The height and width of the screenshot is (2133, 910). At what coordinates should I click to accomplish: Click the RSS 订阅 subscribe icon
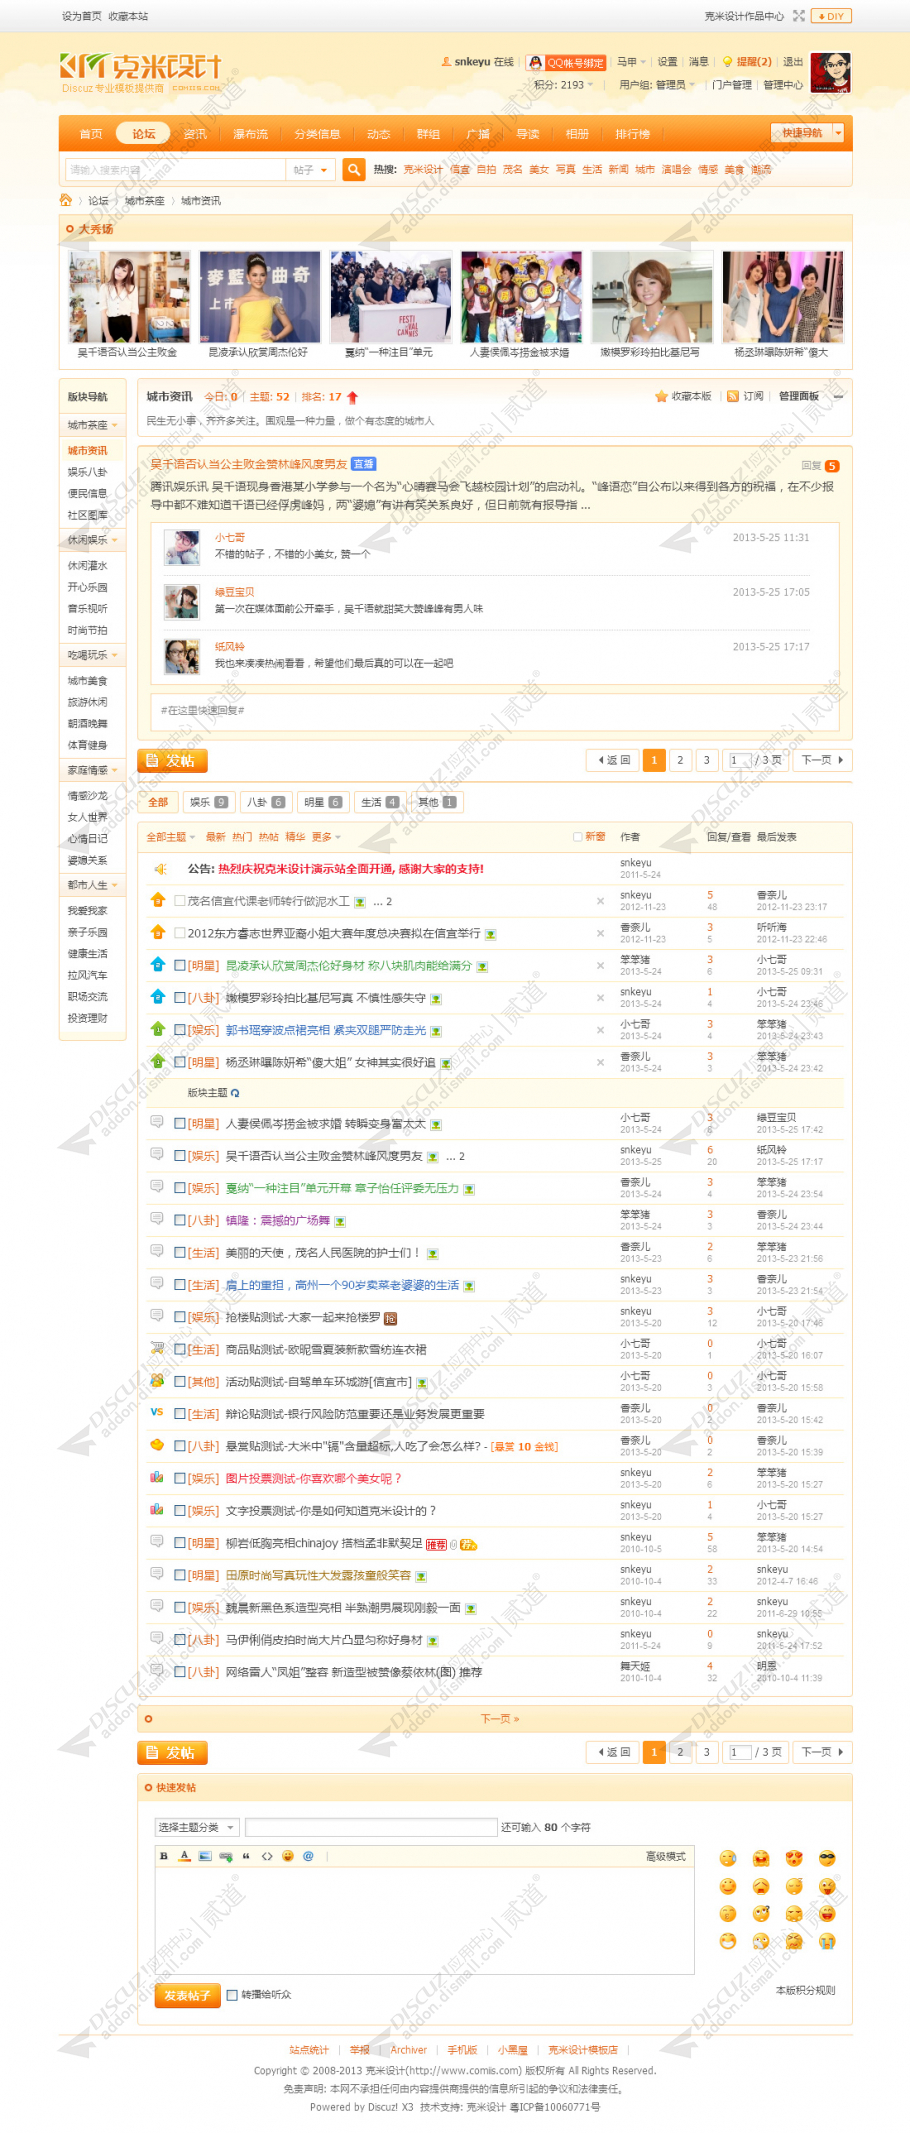click(x=733, y=396)
